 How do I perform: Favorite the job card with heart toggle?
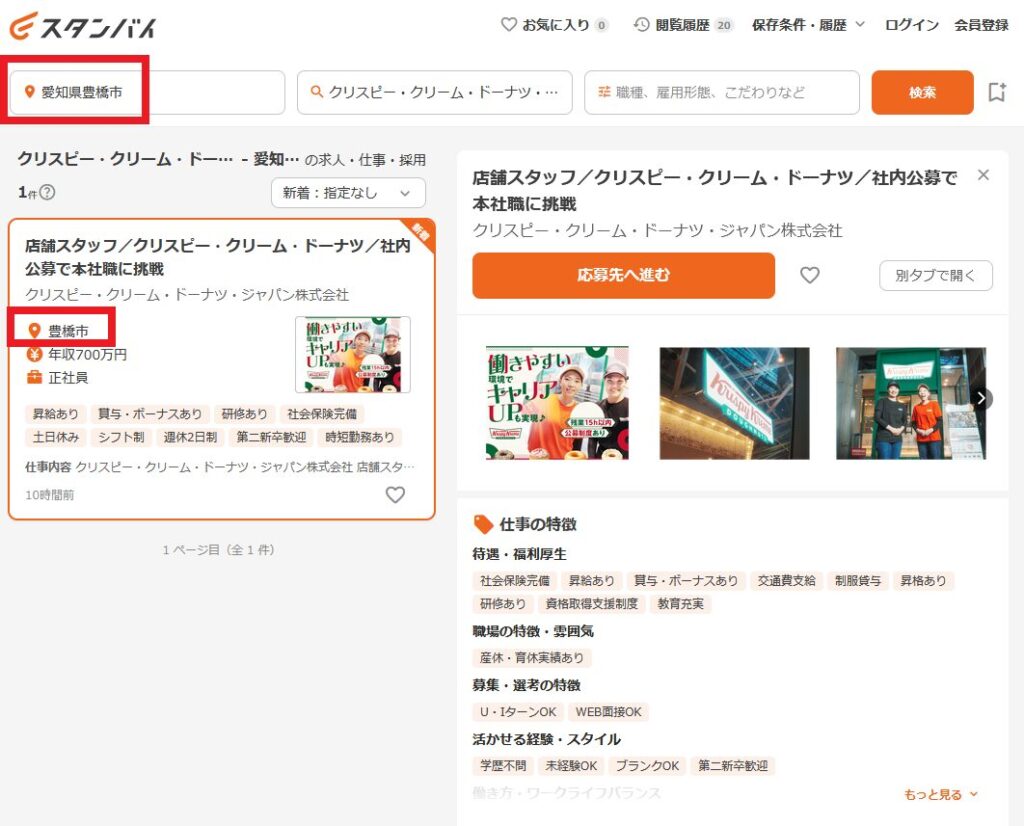(395, 494)
